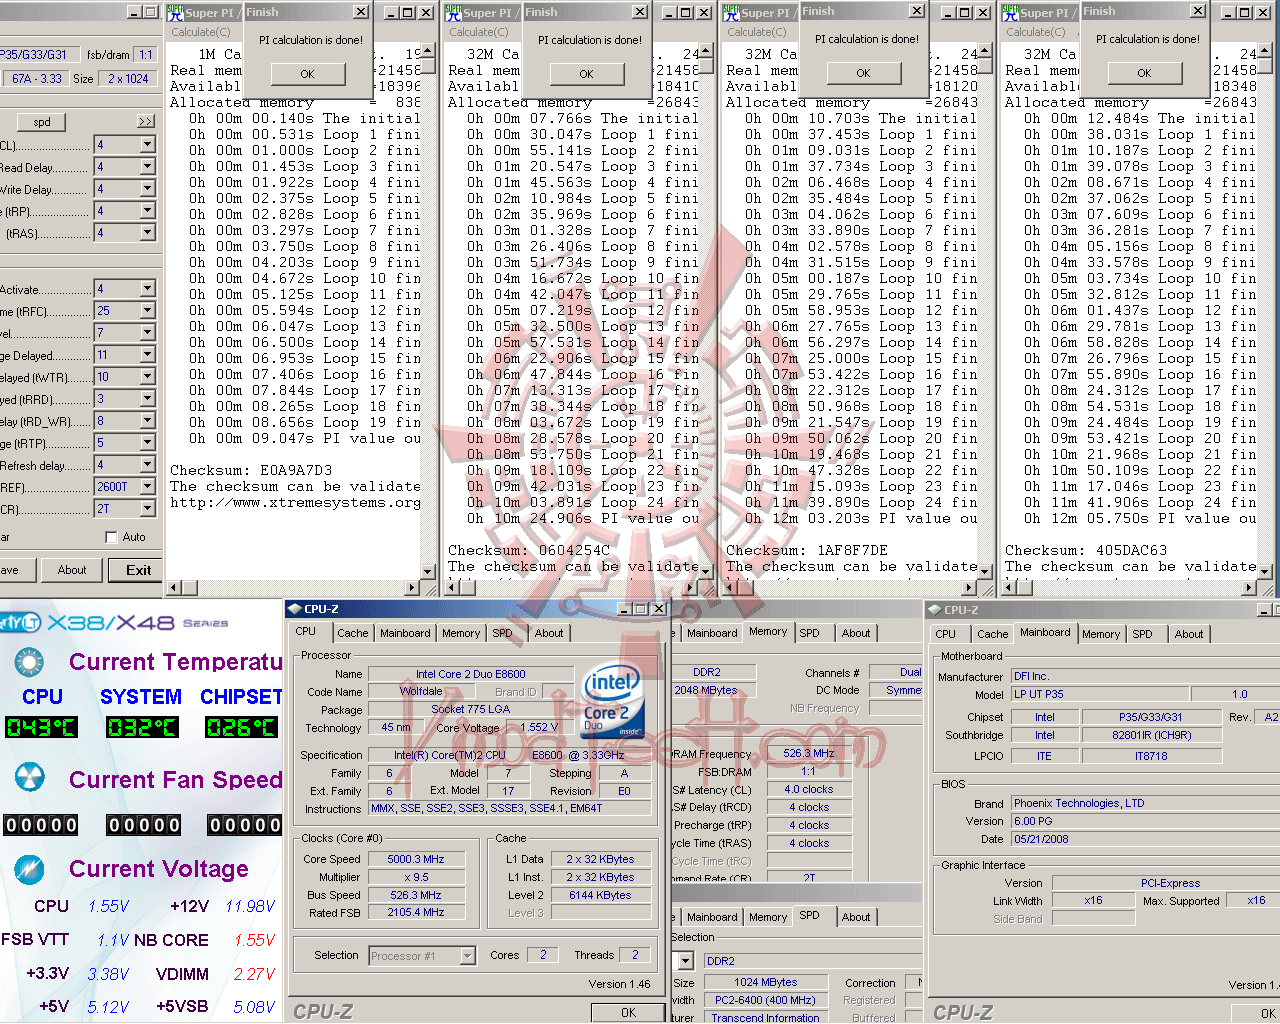The height and width of the screenshot is (1024, 1280).
Task: Open the Read Delay dropdown
Action: point(148,167)
